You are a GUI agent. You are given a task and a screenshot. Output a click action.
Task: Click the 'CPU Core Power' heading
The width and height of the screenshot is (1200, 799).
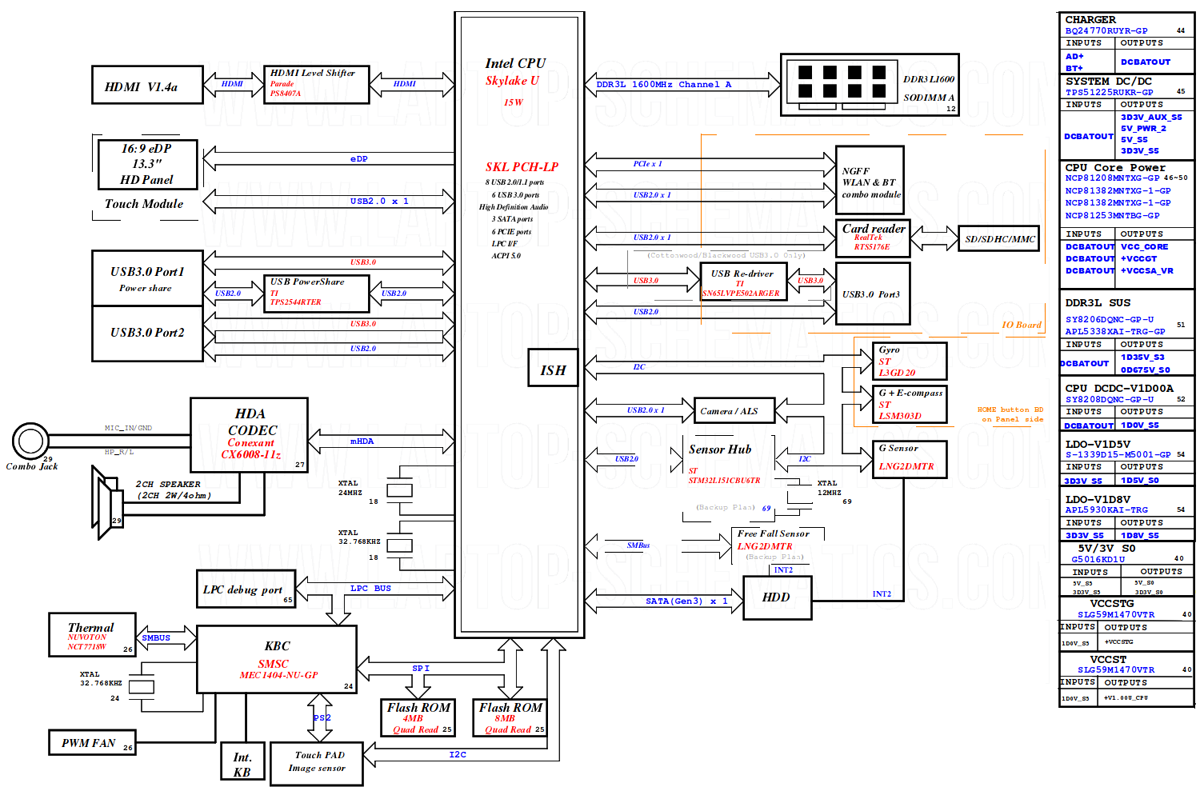(x=1115, y=167)
